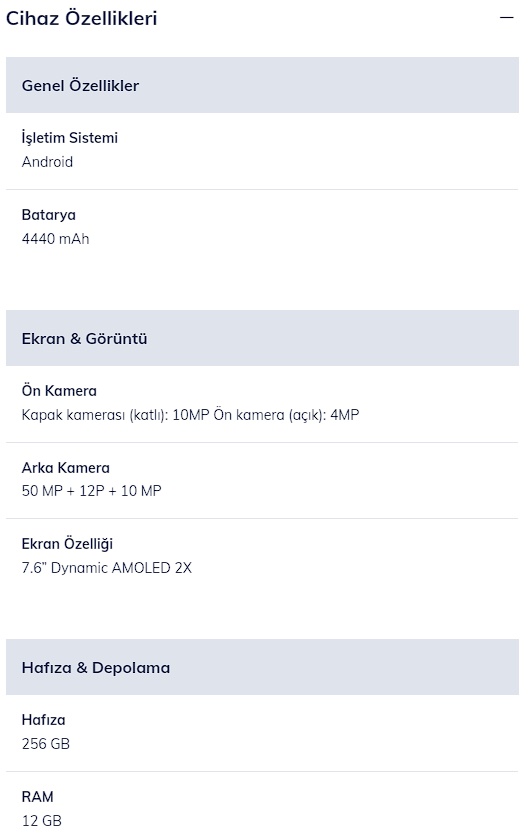This screenshot has width=528, height=839.
Task: Select the 50 MP + 12P + 10 MP value
Action: (x=91, y=491)
